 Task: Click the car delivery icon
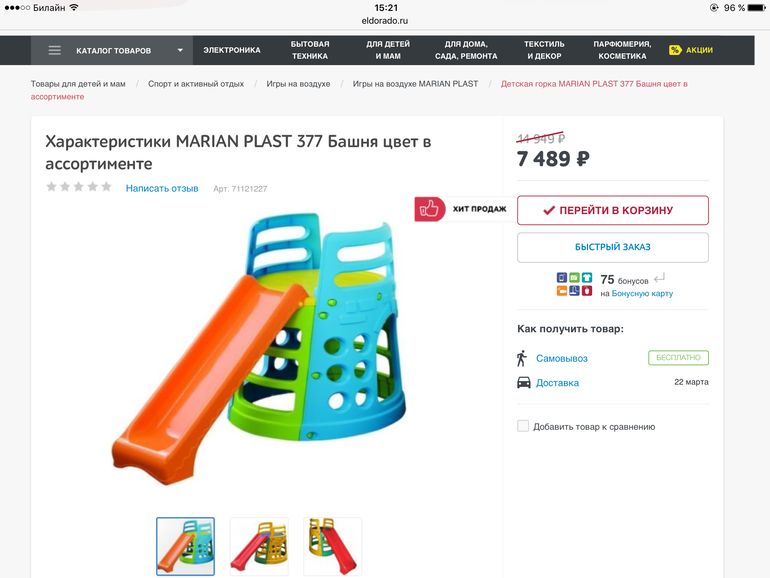tap(523, 382)
